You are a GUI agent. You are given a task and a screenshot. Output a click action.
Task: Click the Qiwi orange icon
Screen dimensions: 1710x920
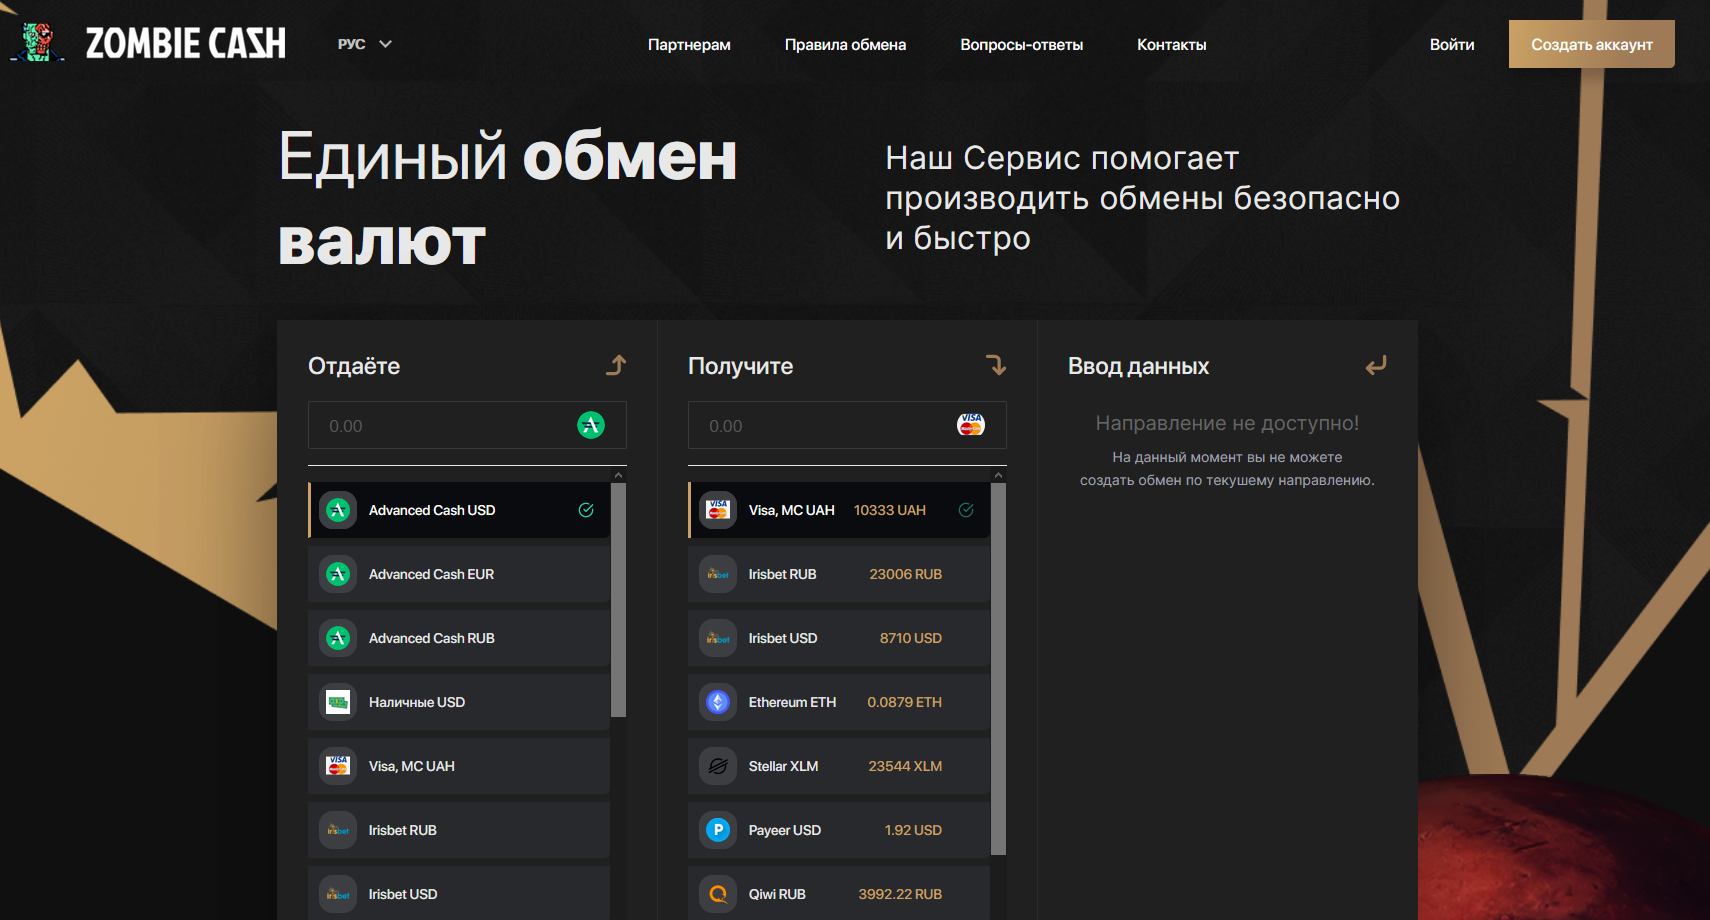[x=718, y=894]
